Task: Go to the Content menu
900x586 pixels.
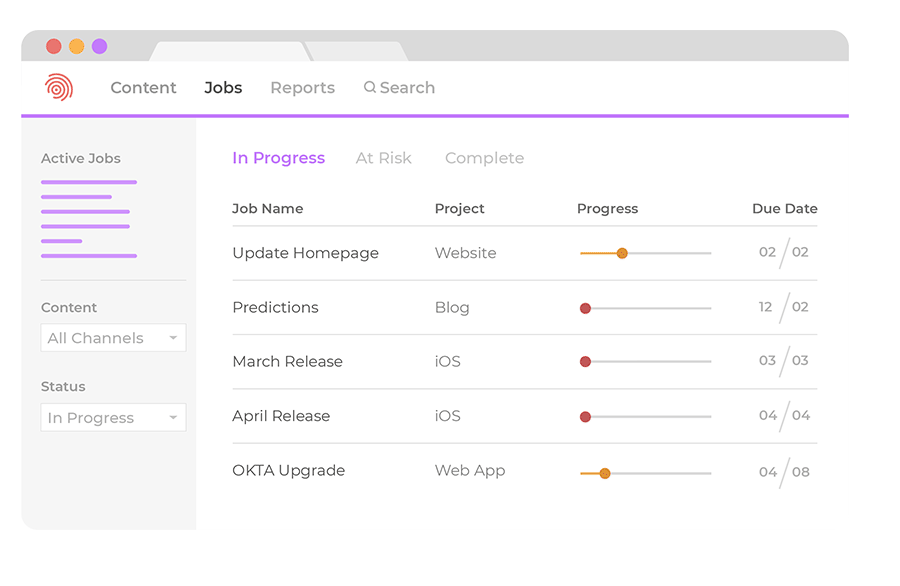Action: pos(143,88)
